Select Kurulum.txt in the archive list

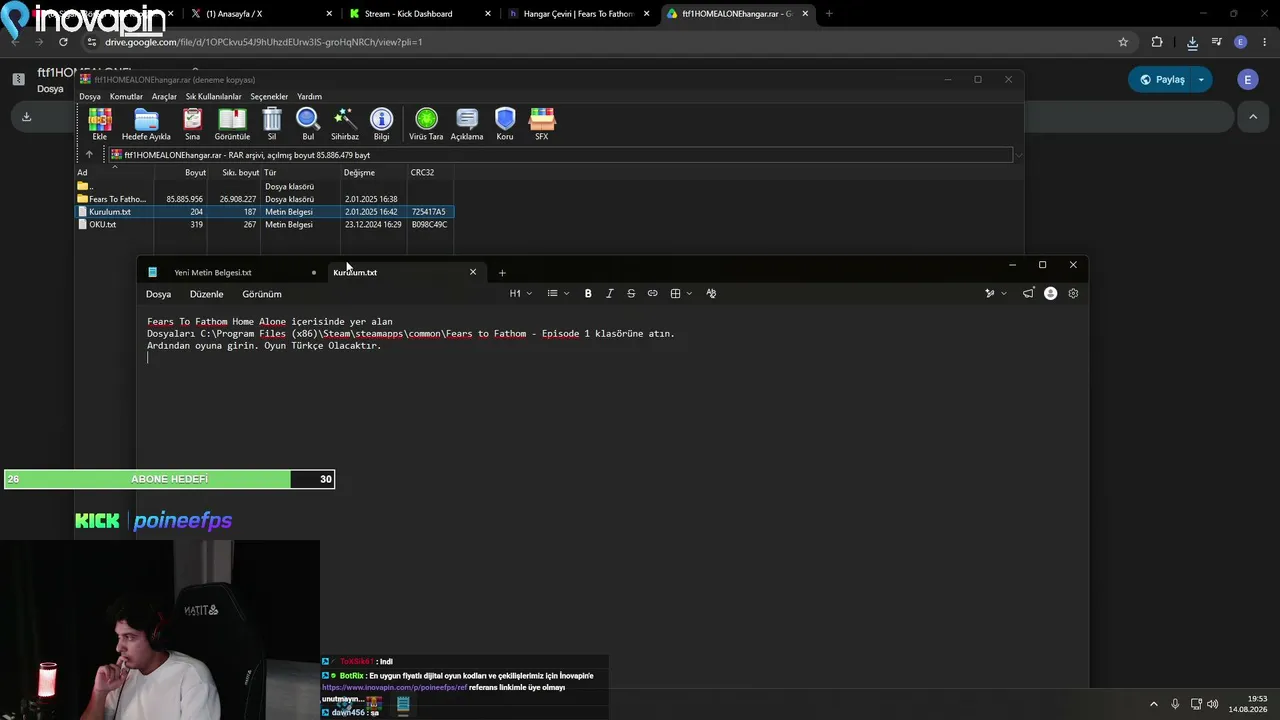click(x=265, y=212)
